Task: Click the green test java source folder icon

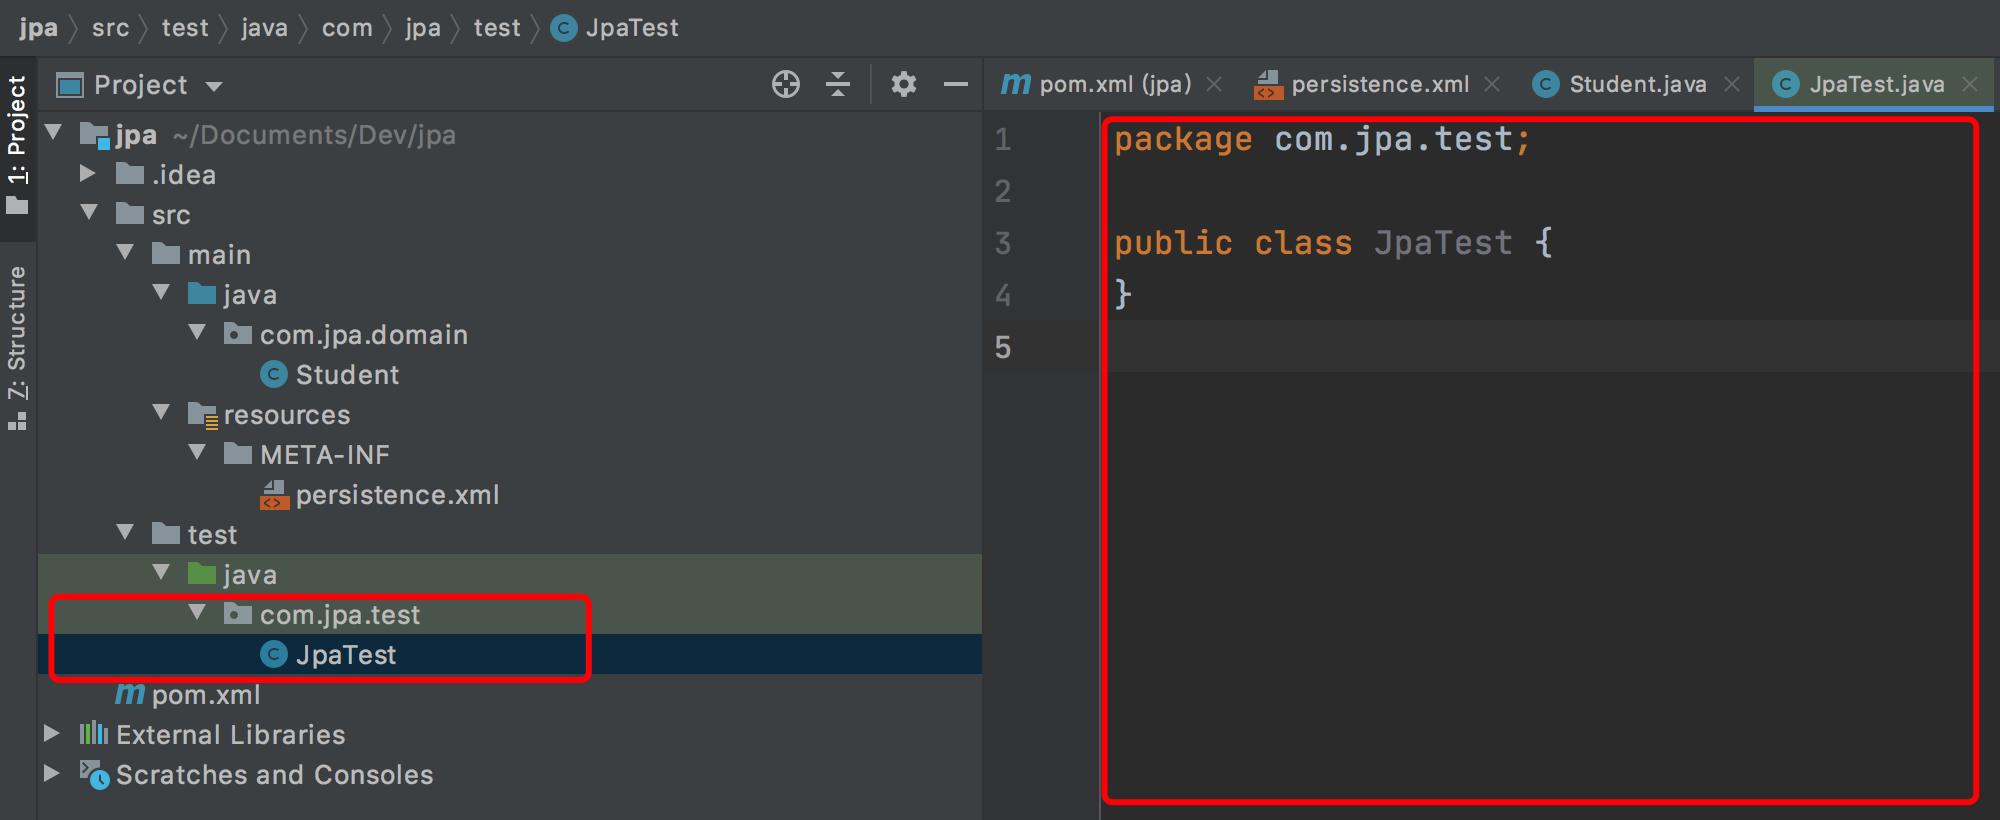Action: pos(202,573)
